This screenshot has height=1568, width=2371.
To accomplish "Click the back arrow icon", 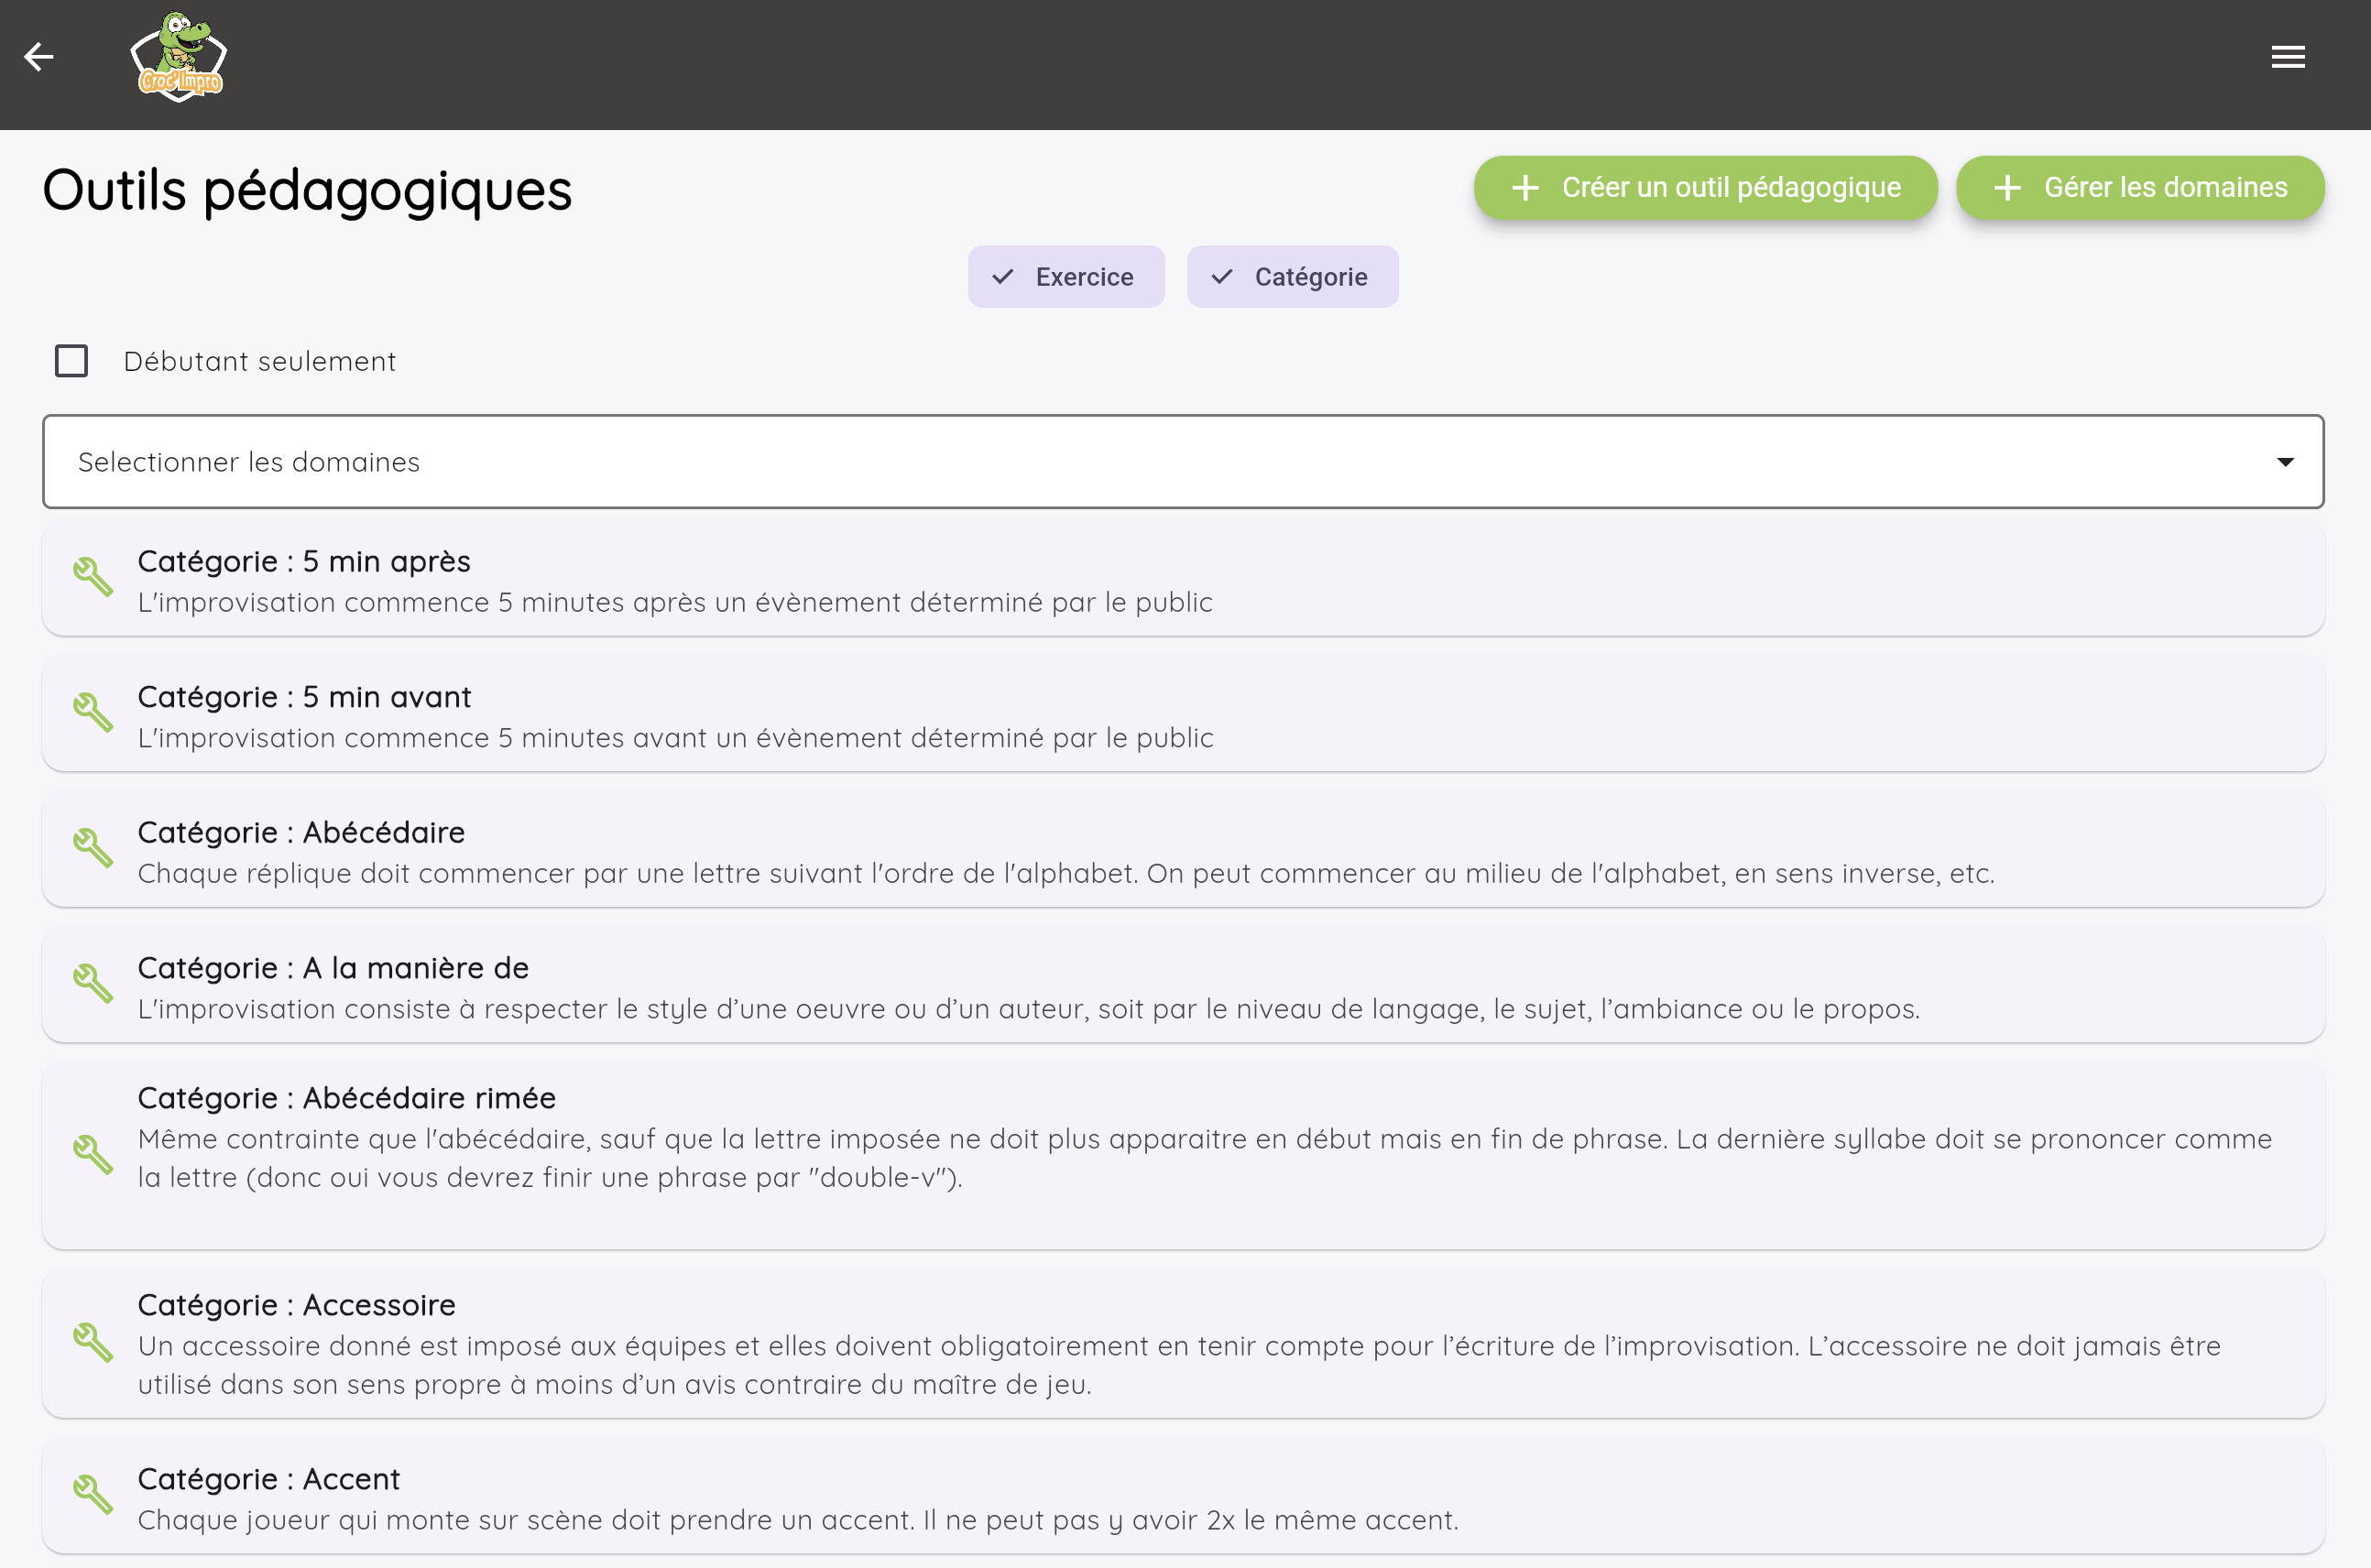I will 38,57.
